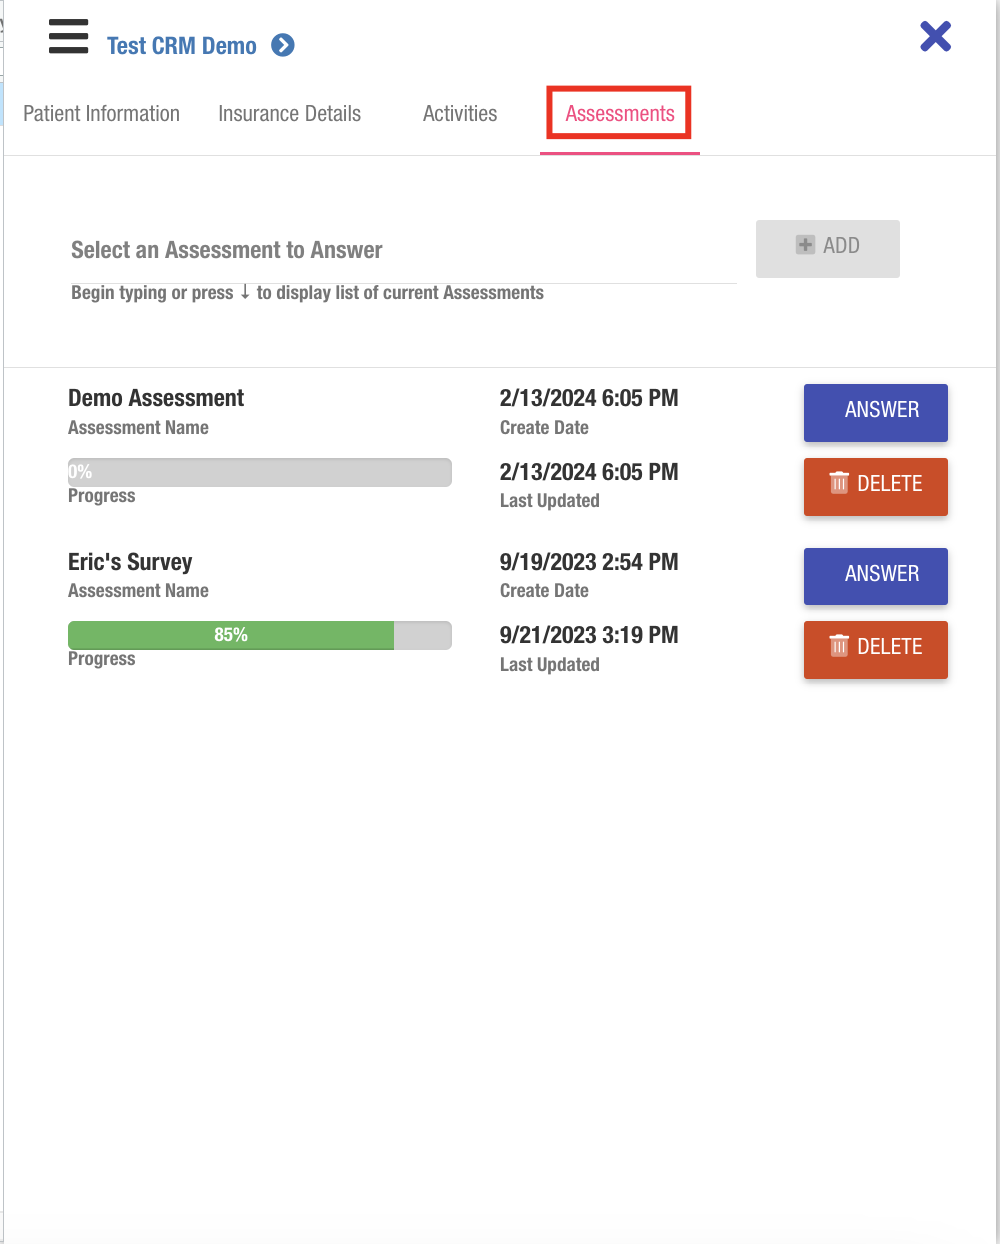Select the Activities tab
Viewport: 1000px width, 1244px height.
point(460,114)
